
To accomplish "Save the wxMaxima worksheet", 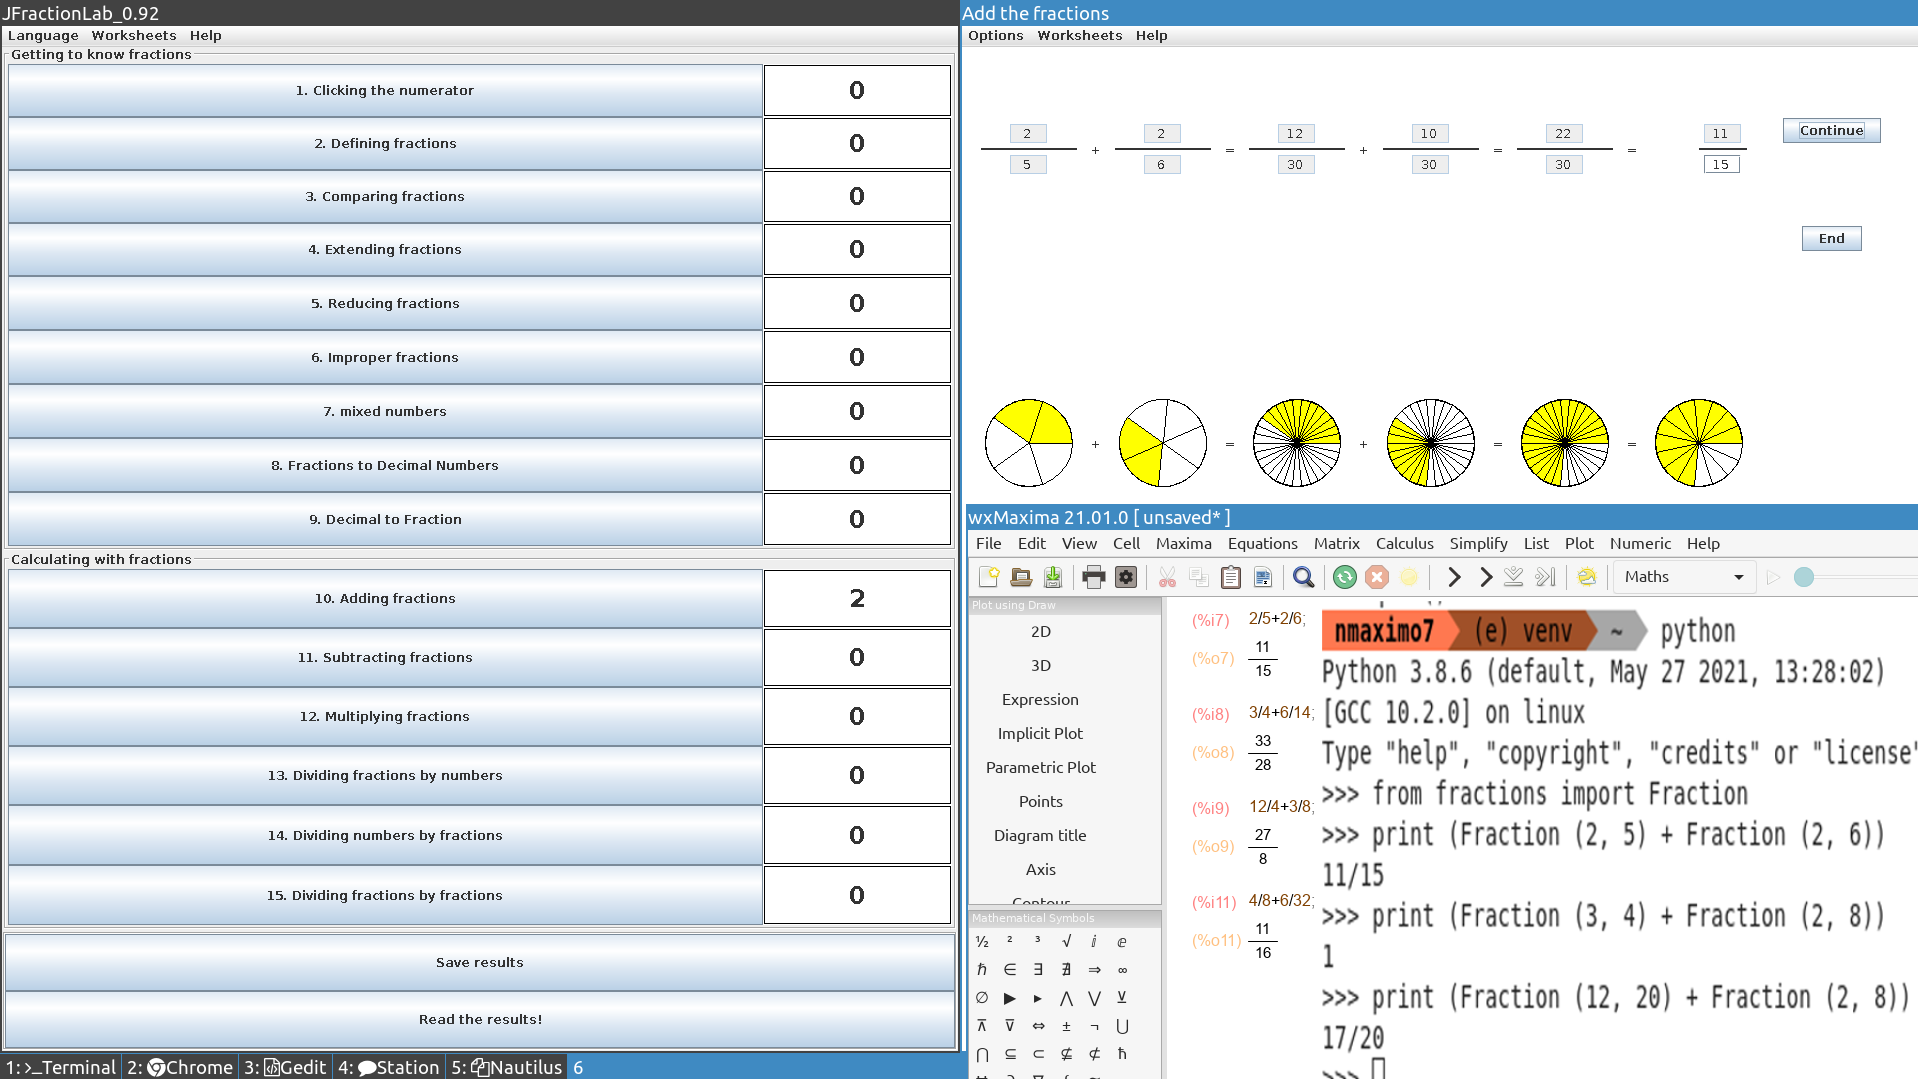I will pos(1052,577).
